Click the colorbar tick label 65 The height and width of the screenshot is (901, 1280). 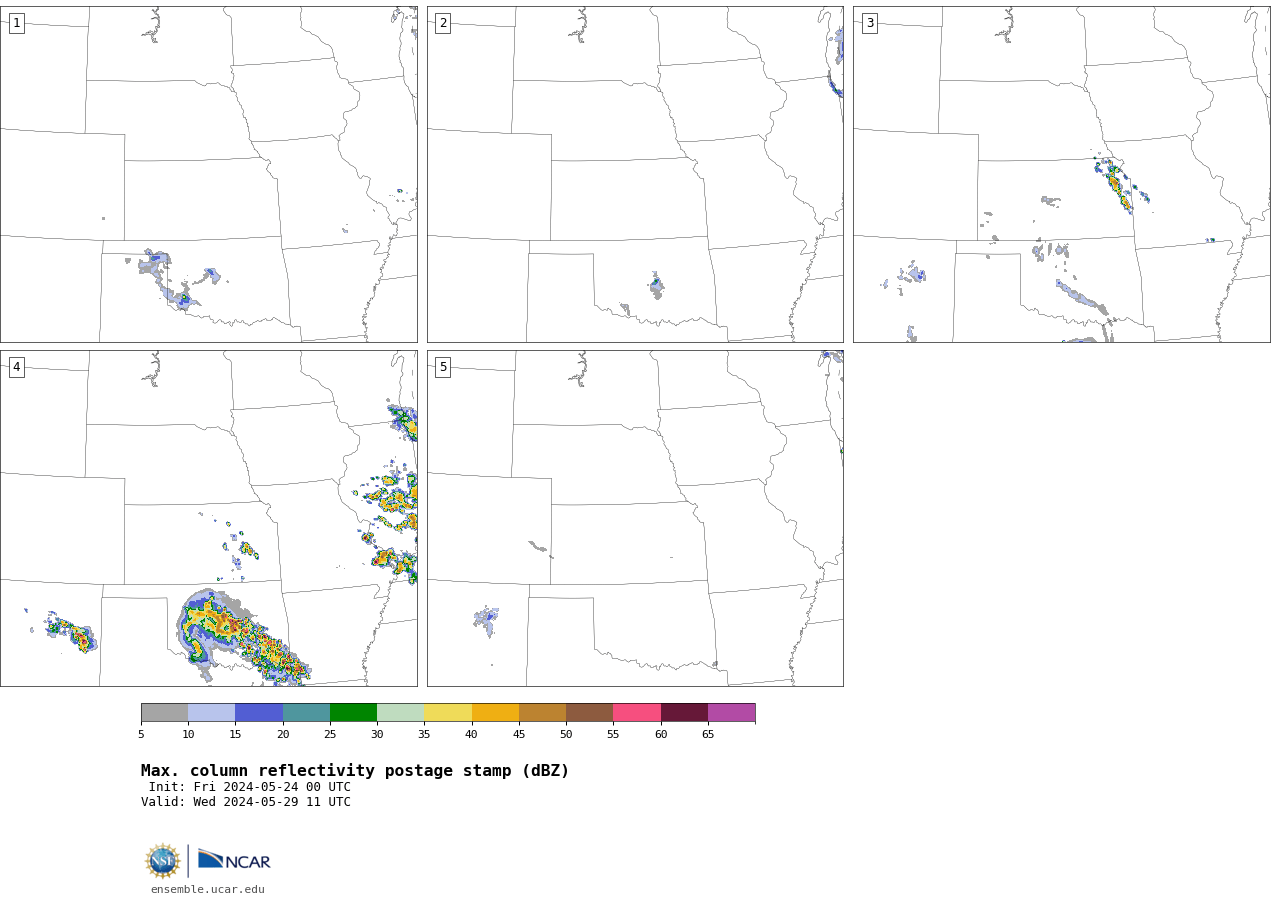tap(708, 735)
